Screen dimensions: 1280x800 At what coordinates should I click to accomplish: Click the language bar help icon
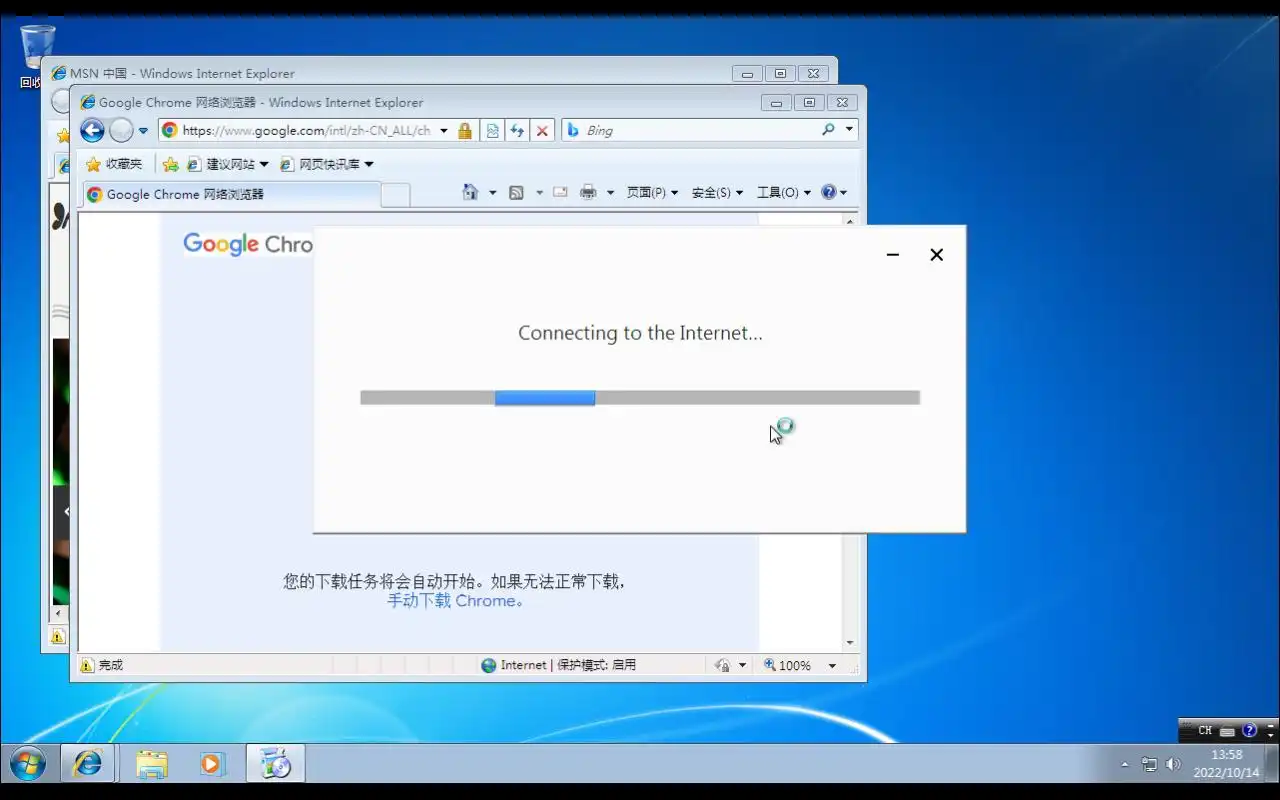pos(1250,731)
